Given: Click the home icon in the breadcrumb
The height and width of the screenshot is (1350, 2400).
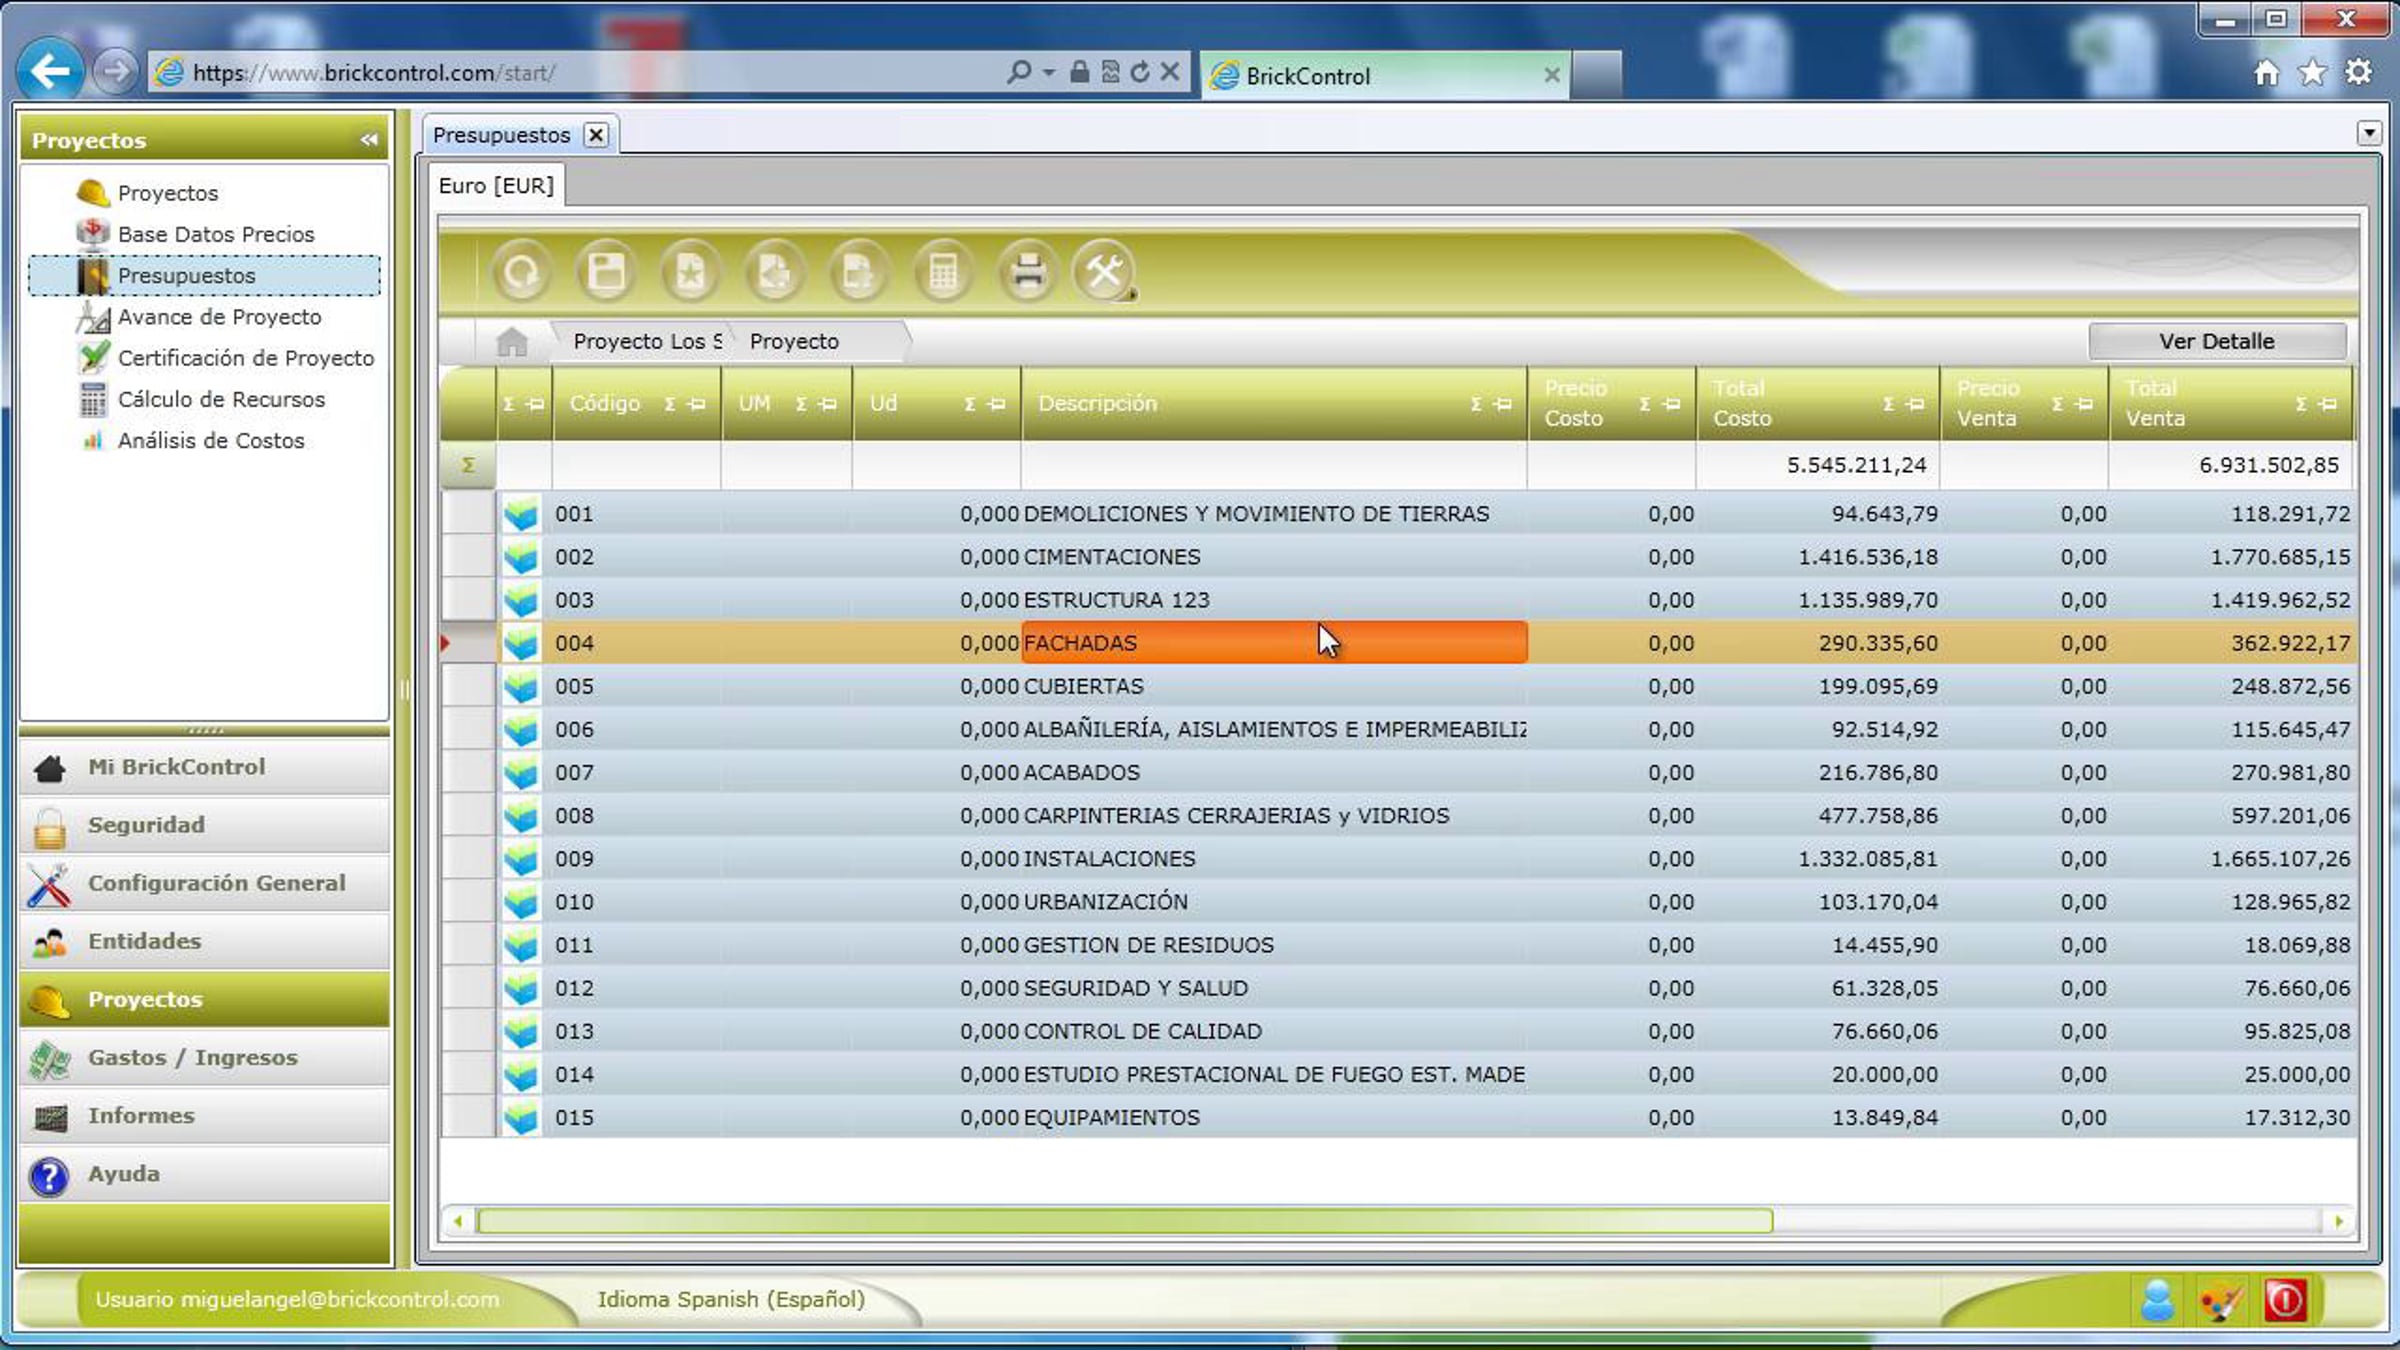Looking at the screenshot, I should tap(512, 342).
